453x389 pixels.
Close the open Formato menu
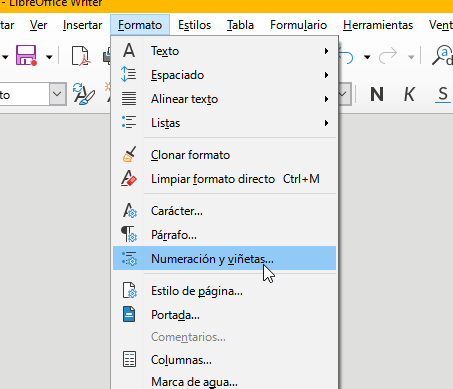pyautogui.click(x=140, y=25)
